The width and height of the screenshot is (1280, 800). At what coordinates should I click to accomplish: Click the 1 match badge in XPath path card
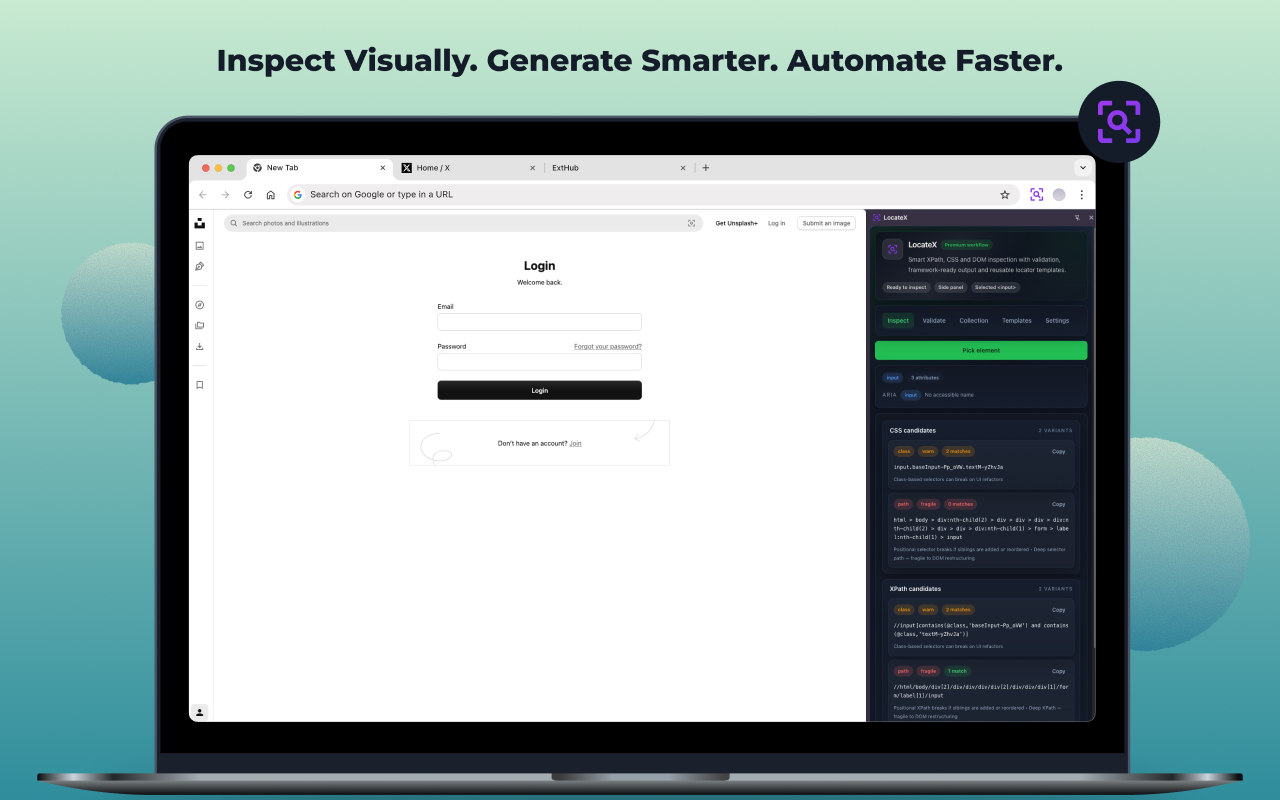click(x=957, y=671)
